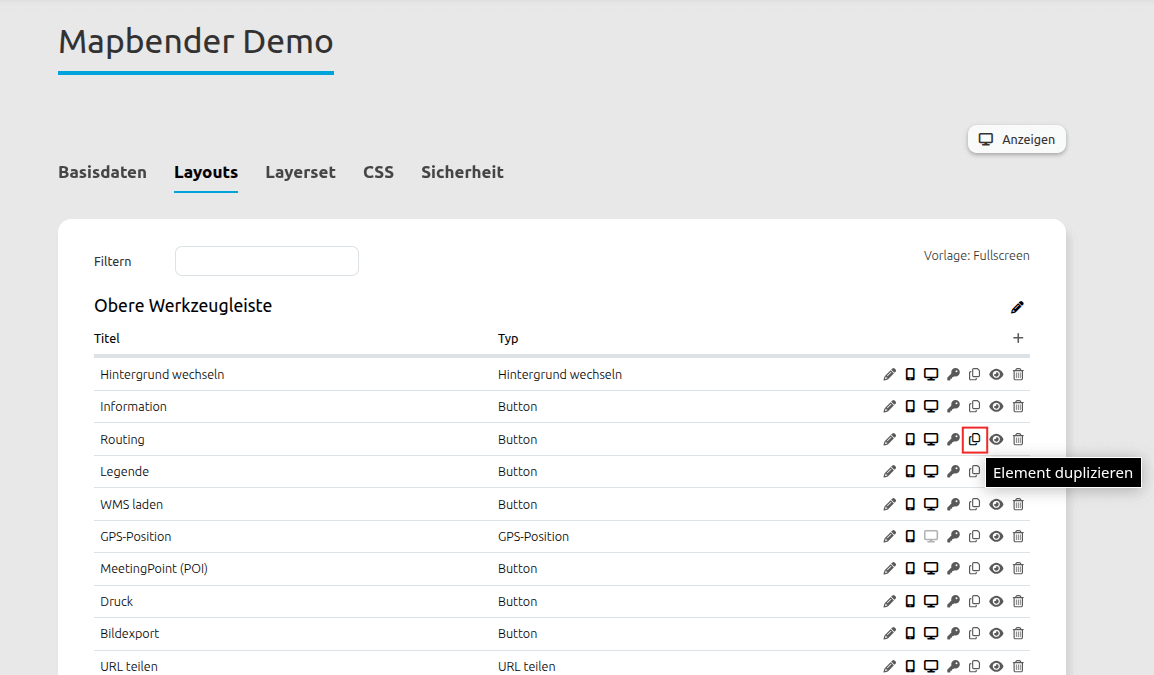Delete the Information element
The width and height of the screenshot is (1154, 675).
coord(1018,407)
